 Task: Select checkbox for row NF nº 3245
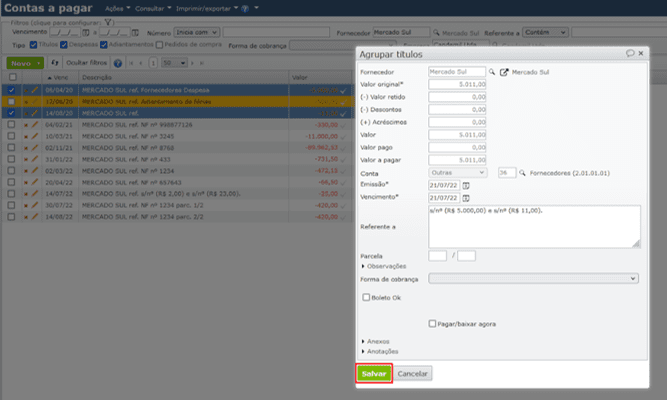click(x=11, y=136)
